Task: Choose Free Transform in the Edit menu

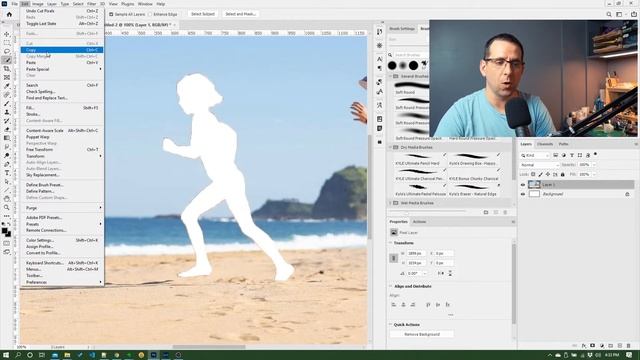Action: [62, 150]
